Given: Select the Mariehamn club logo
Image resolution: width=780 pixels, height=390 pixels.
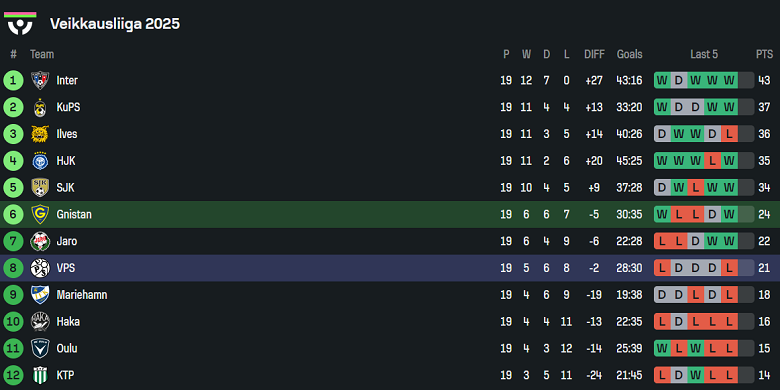Looking at the screenshot, I should [40, 295].
